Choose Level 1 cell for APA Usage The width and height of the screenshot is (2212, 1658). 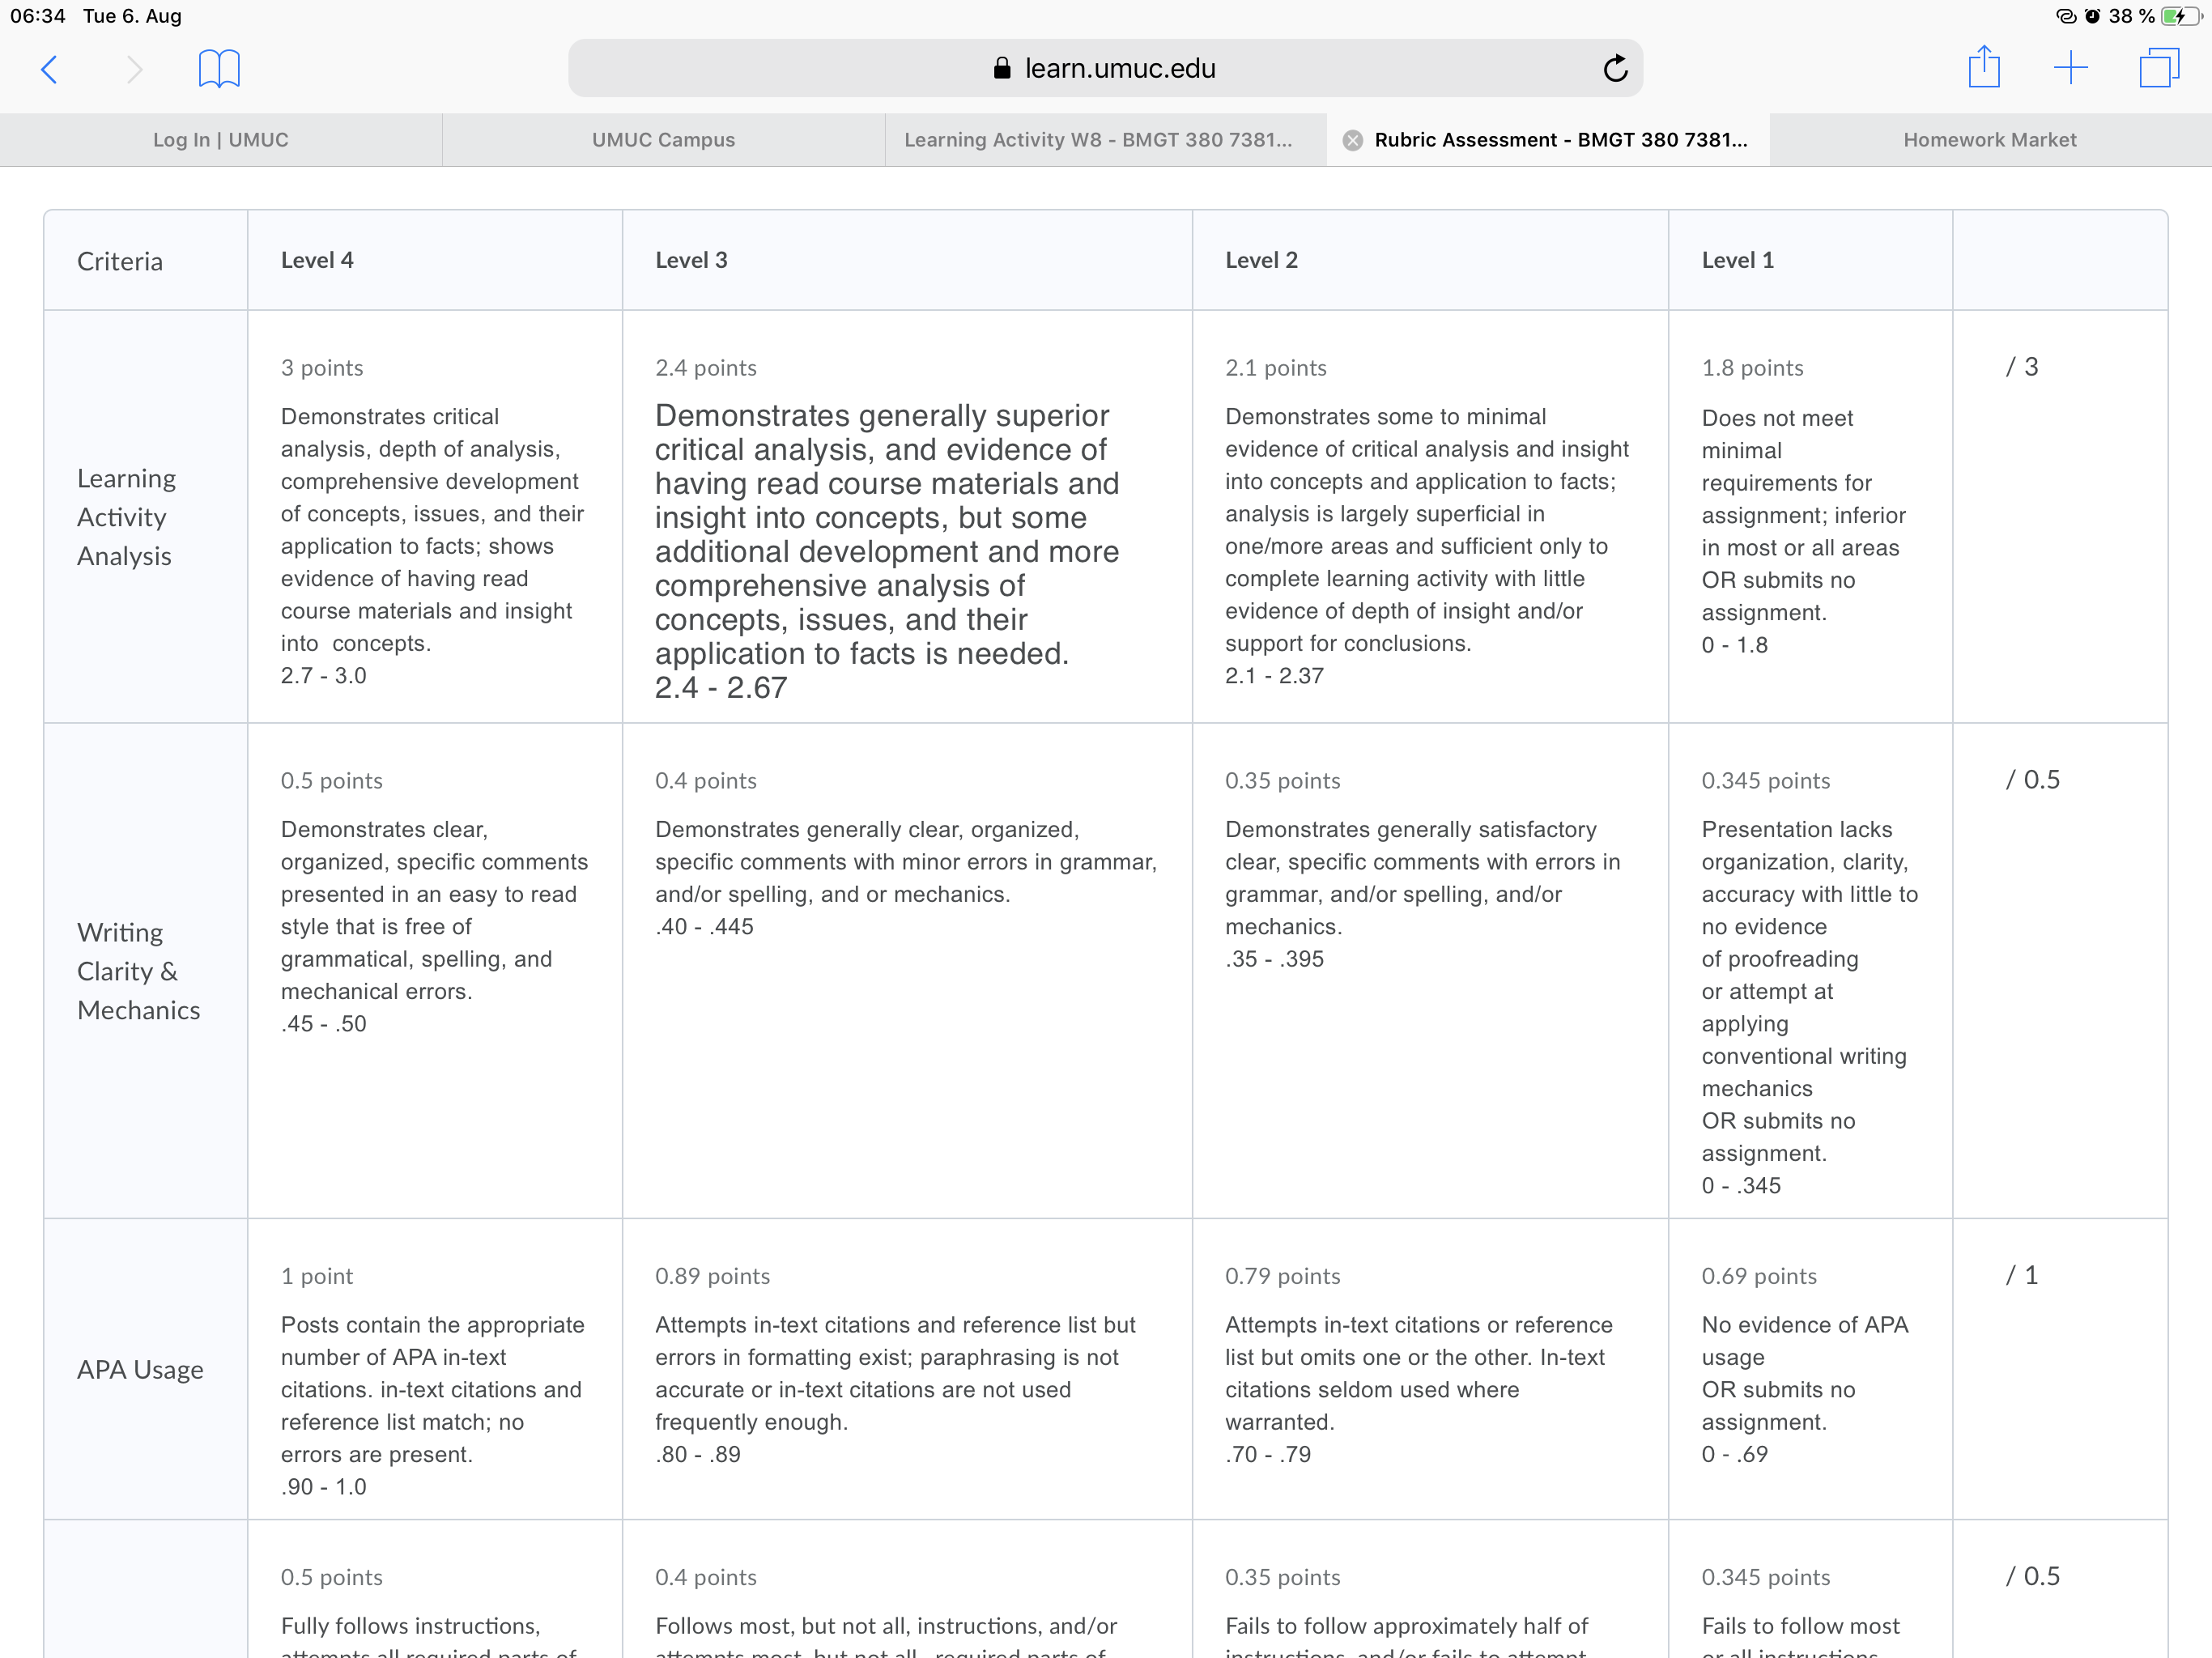pyautogui.click(x=1810, y=1369)
